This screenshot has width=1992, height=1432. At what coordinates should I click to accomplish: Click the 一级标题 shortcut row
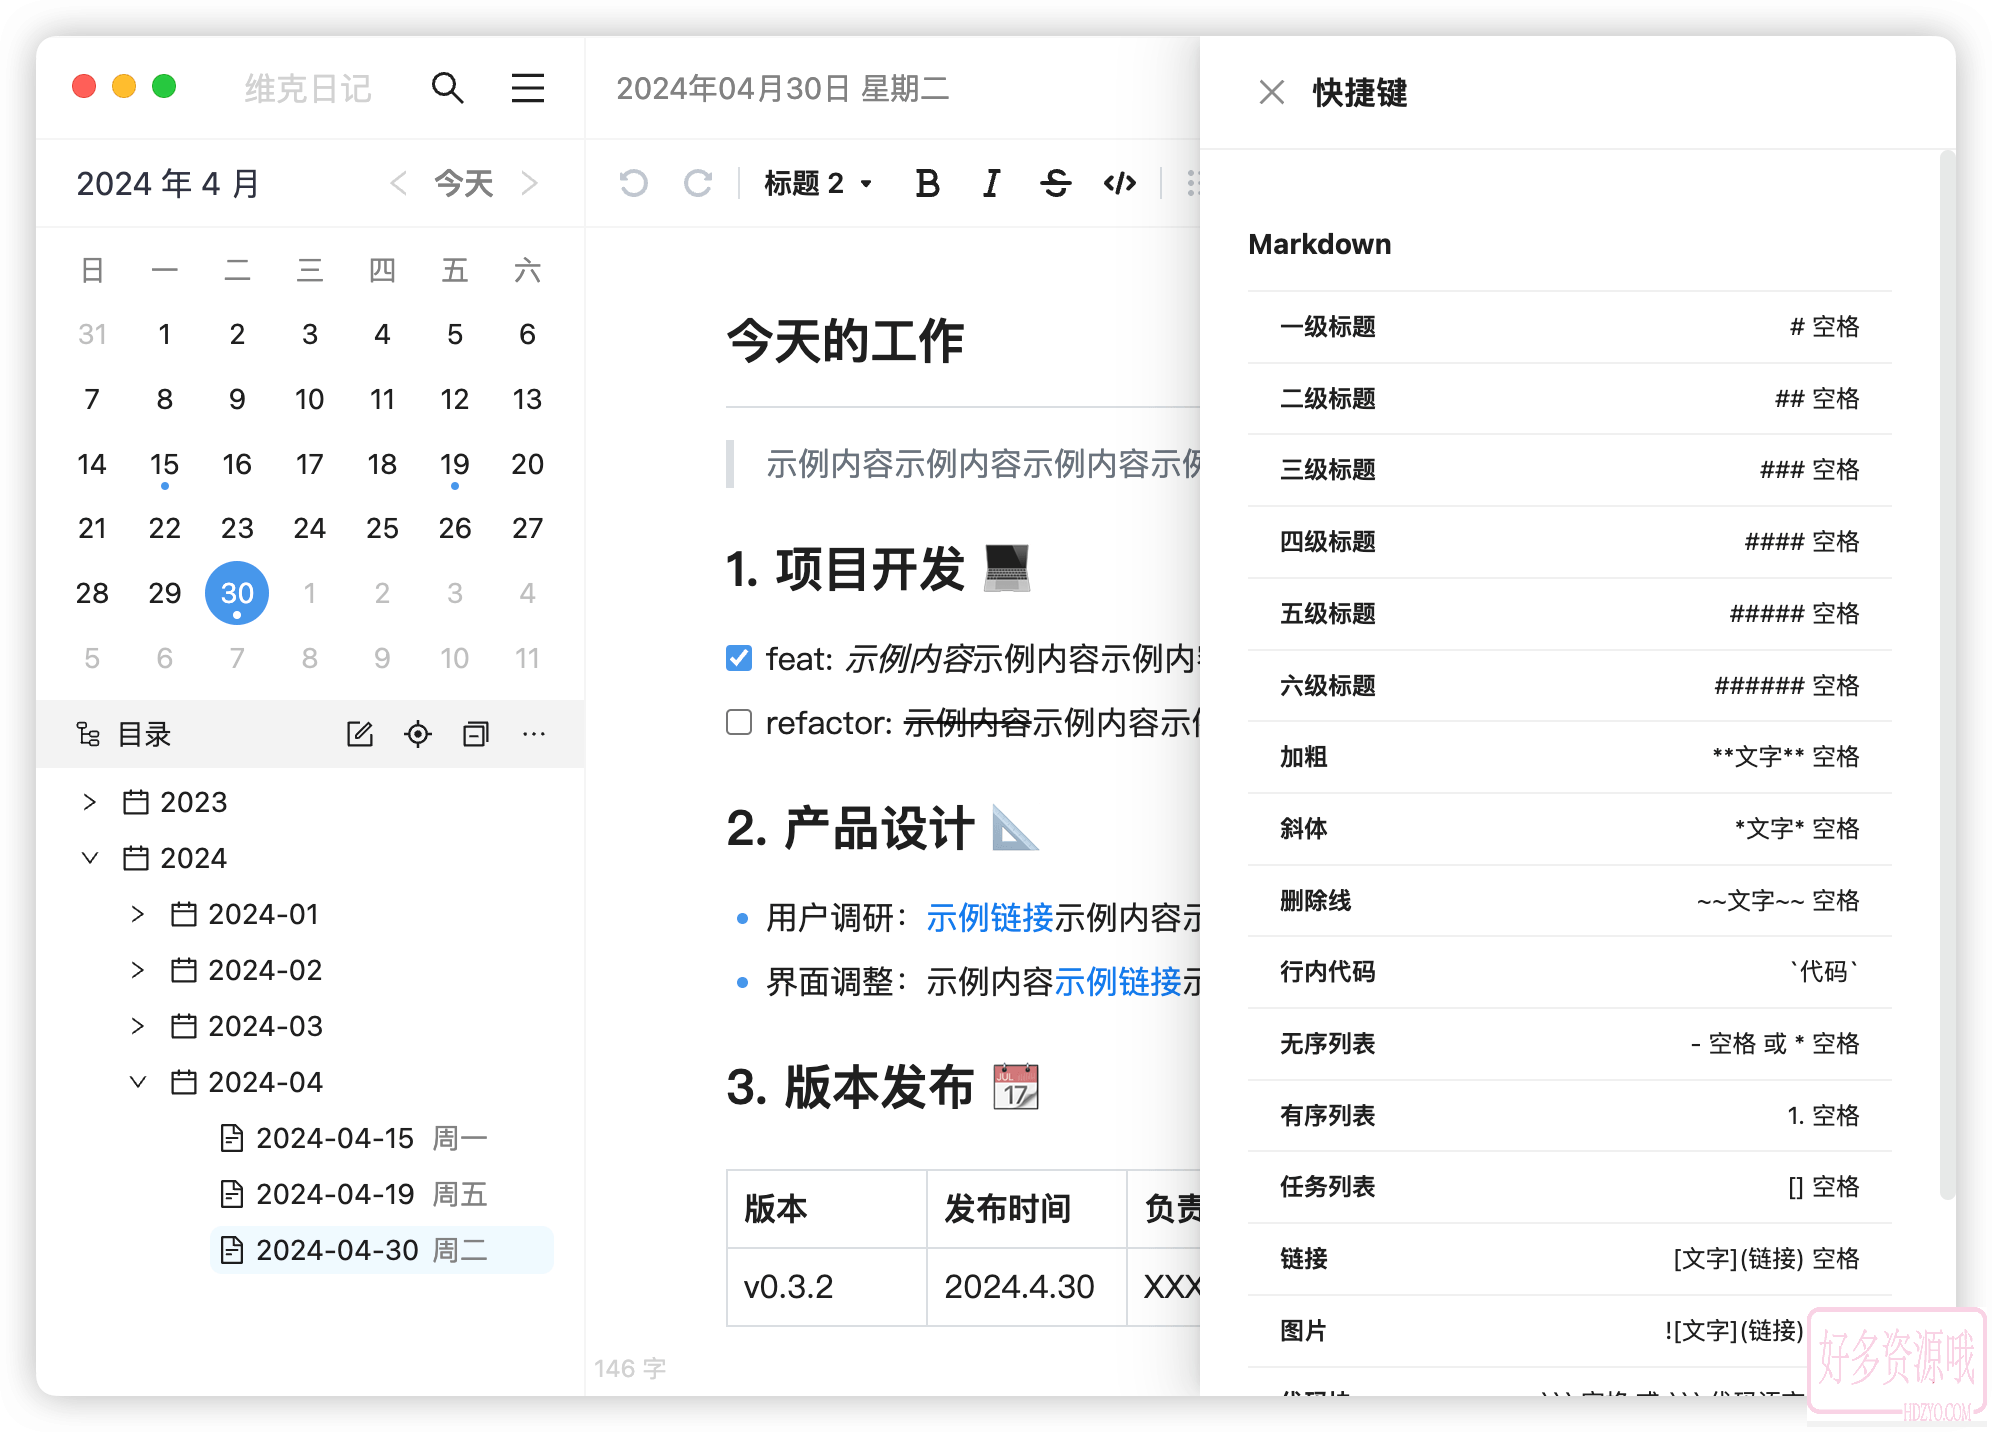pos(1569,327)
